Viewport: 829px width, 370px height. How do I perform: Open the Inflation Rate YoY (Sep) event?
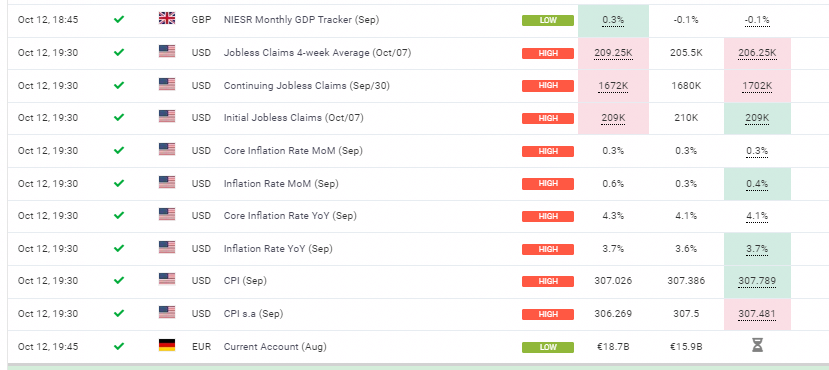tap(278, 248)
